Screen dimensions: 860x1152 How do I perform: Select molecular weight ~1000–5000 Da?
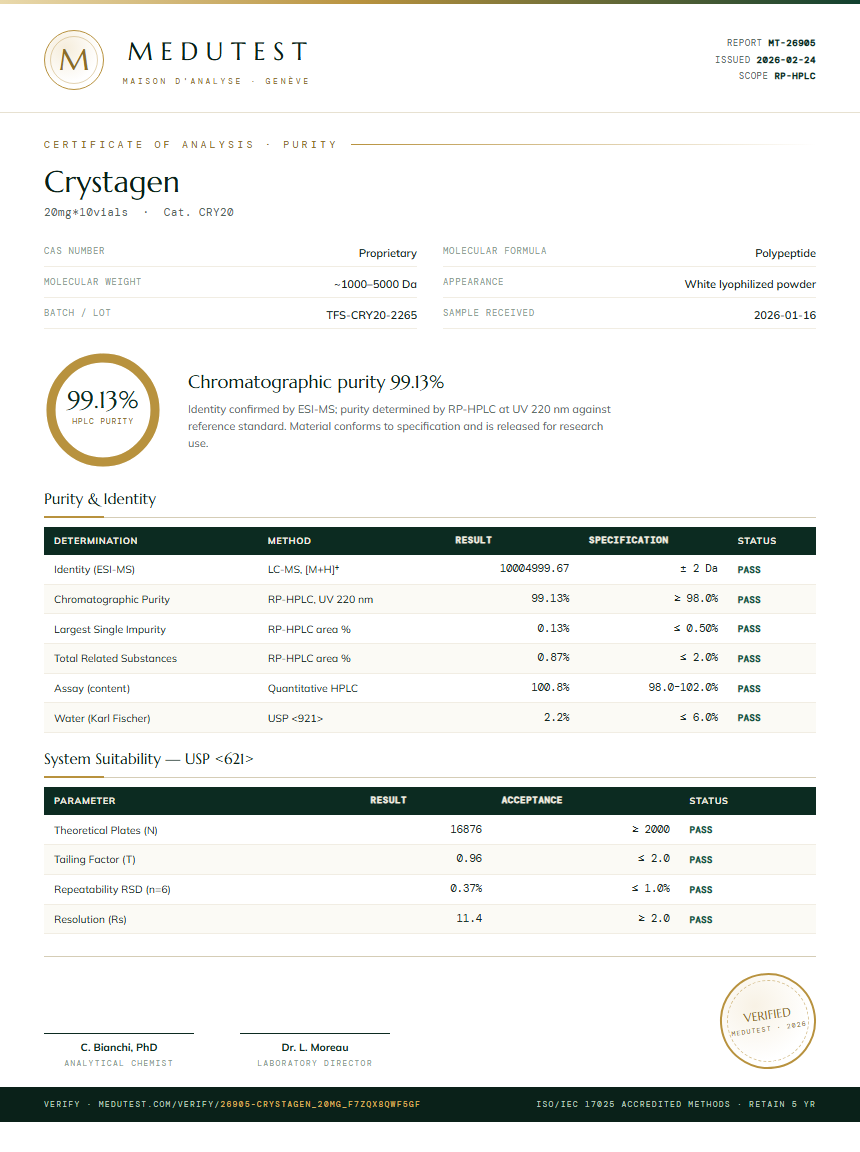tap(375, 284)
